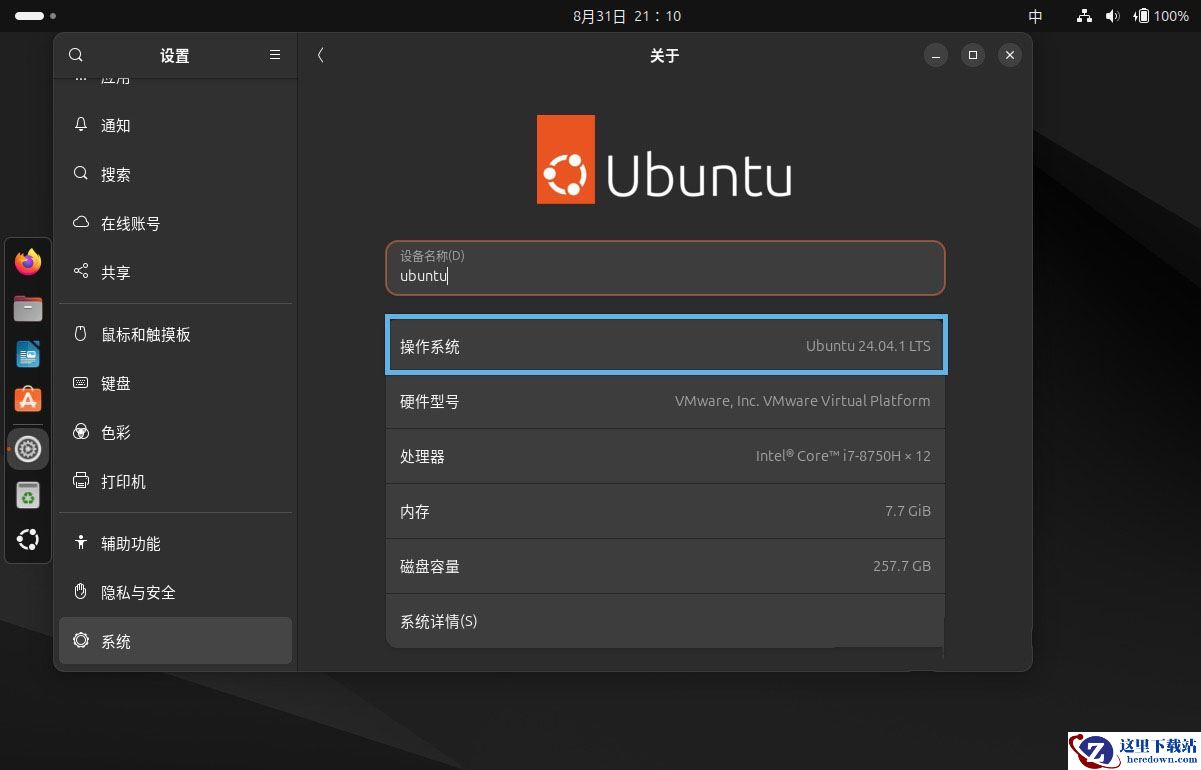The image size is (1201, 770).
Task: Click the Activities pill in top bar
Action: pos(35,16)
